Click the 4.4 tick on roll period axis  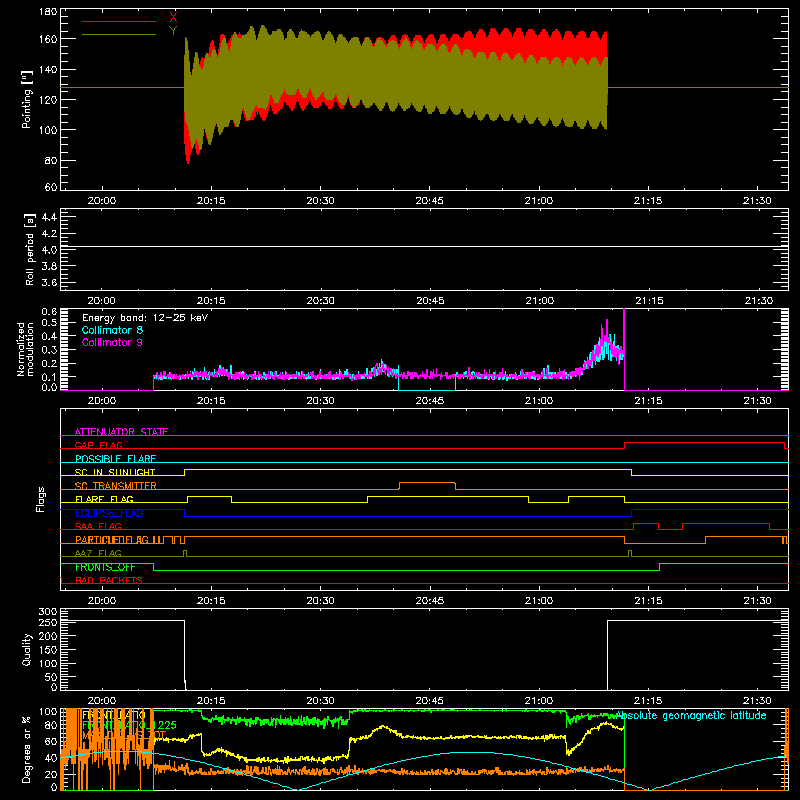click(49, 217)
